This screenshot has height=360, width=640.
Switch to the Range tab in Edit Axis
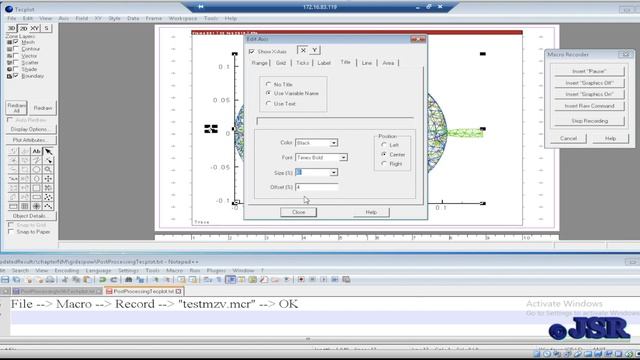point(260,63)
